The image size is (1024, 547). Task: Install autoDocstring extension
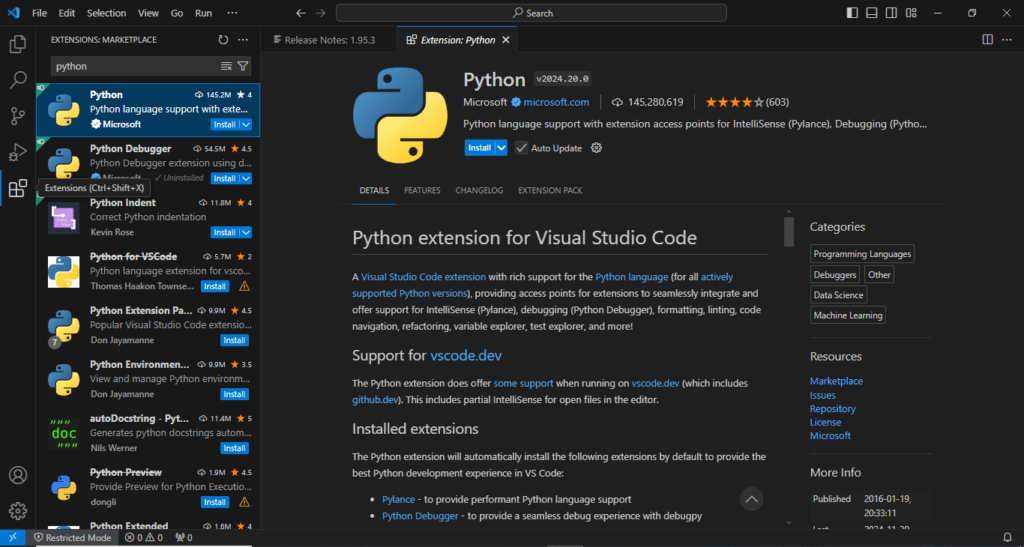(234, 448)
